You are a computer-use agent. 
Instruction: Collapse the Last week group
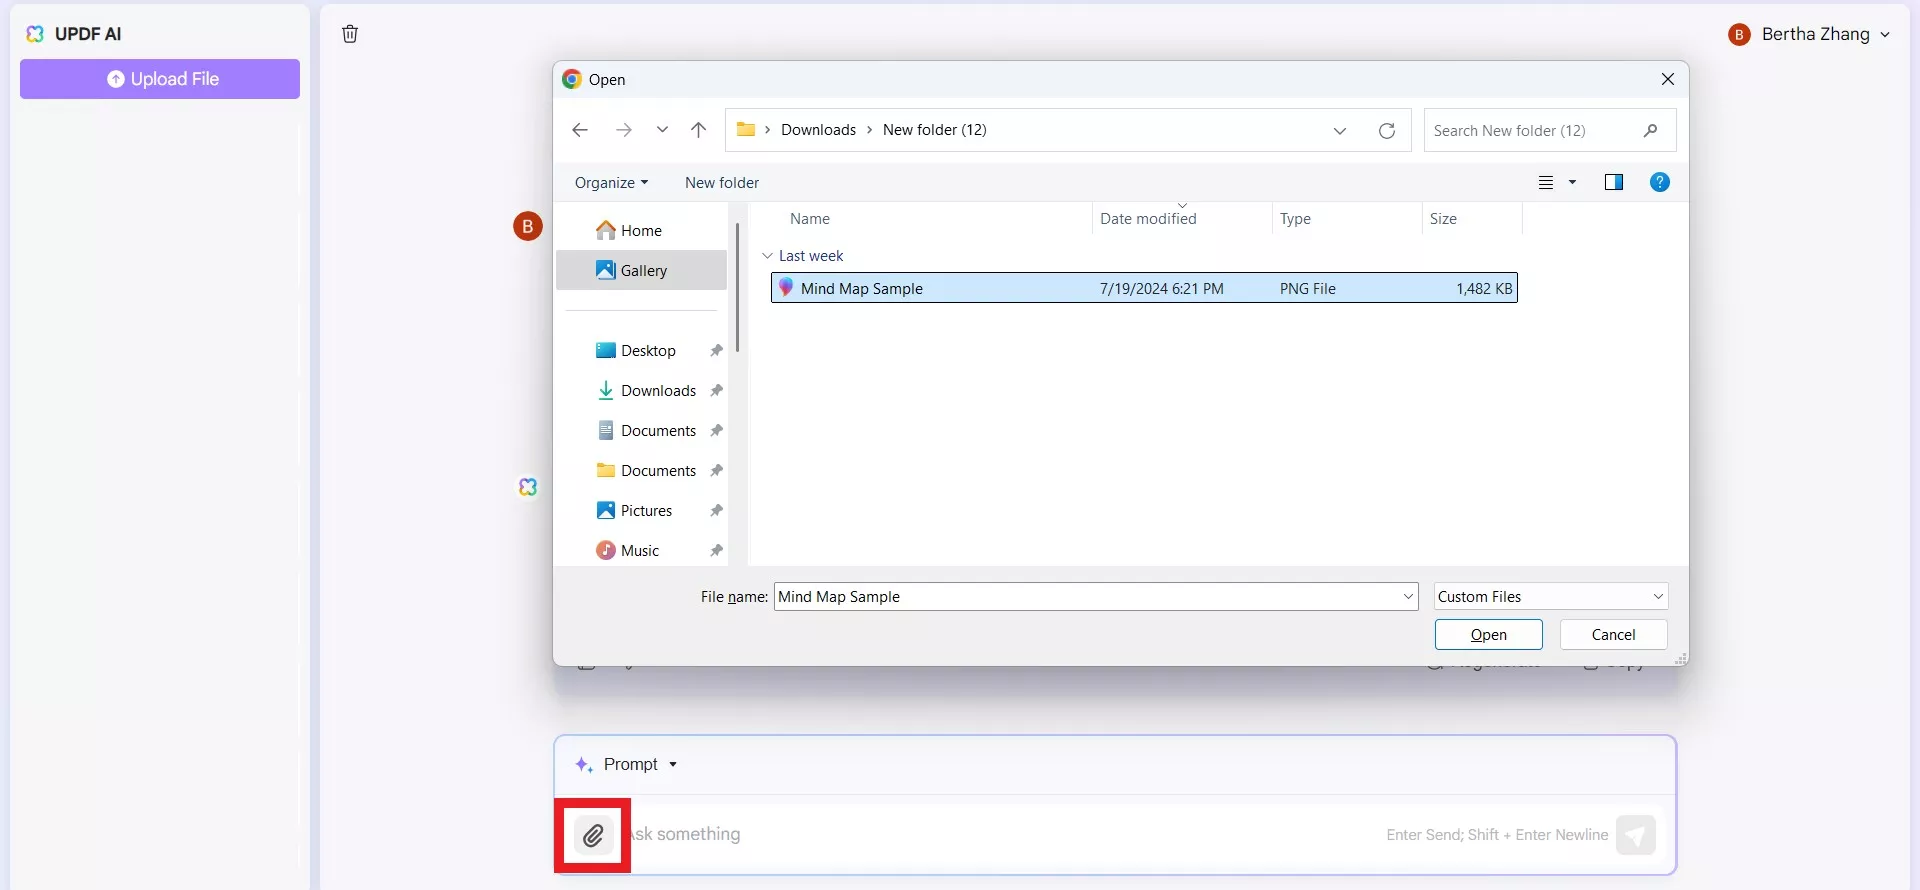pyautogui.click(x=767, y=256)
